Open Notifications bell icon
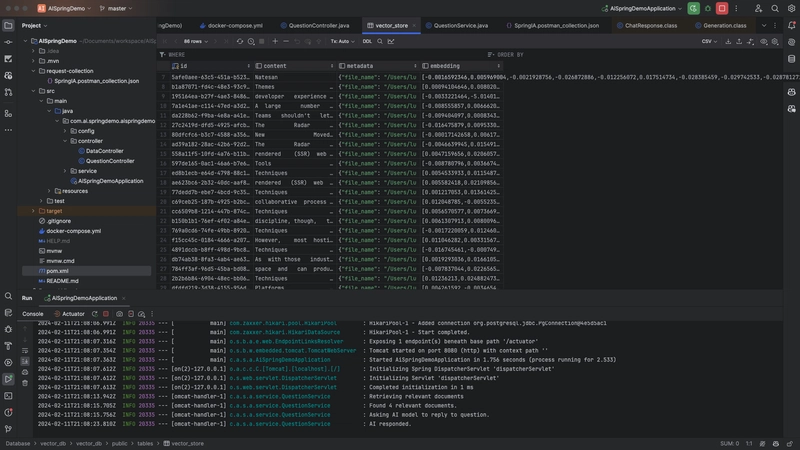The image size is (800, 450). point(791,25)
